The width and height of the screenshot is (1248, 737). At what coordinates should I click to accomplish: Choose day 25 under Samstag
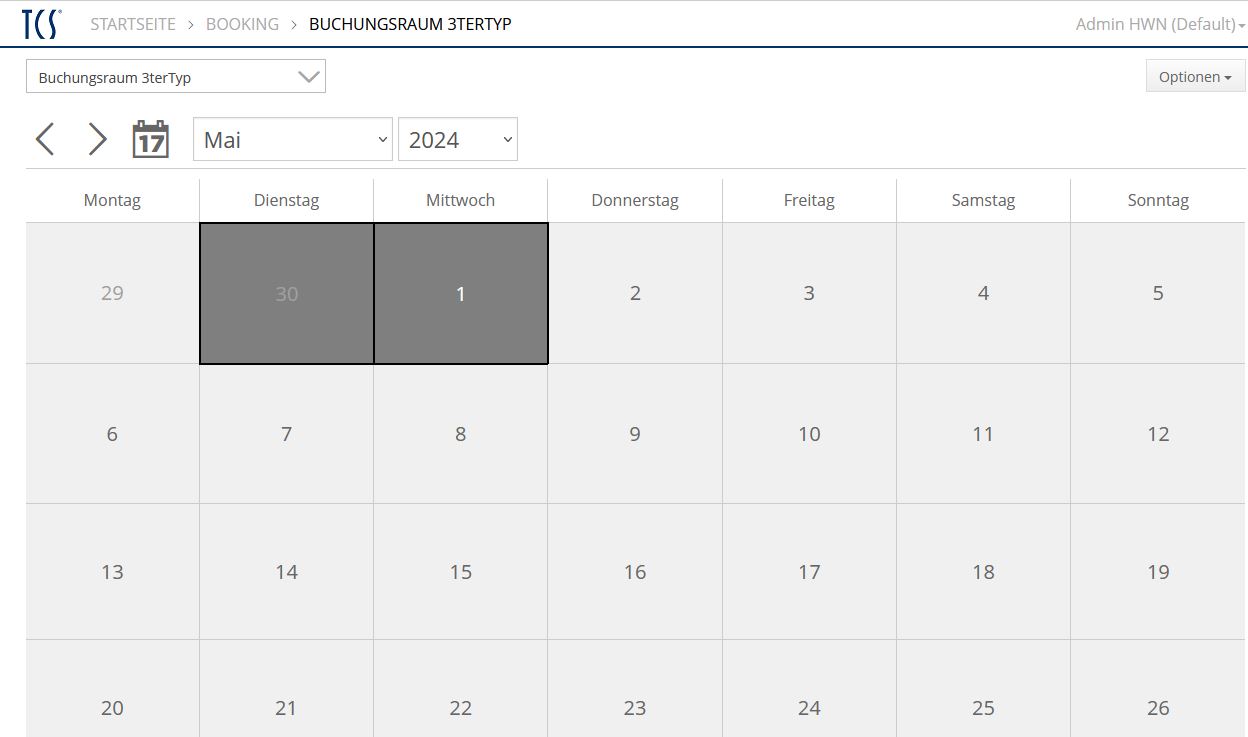pos(983,707)
